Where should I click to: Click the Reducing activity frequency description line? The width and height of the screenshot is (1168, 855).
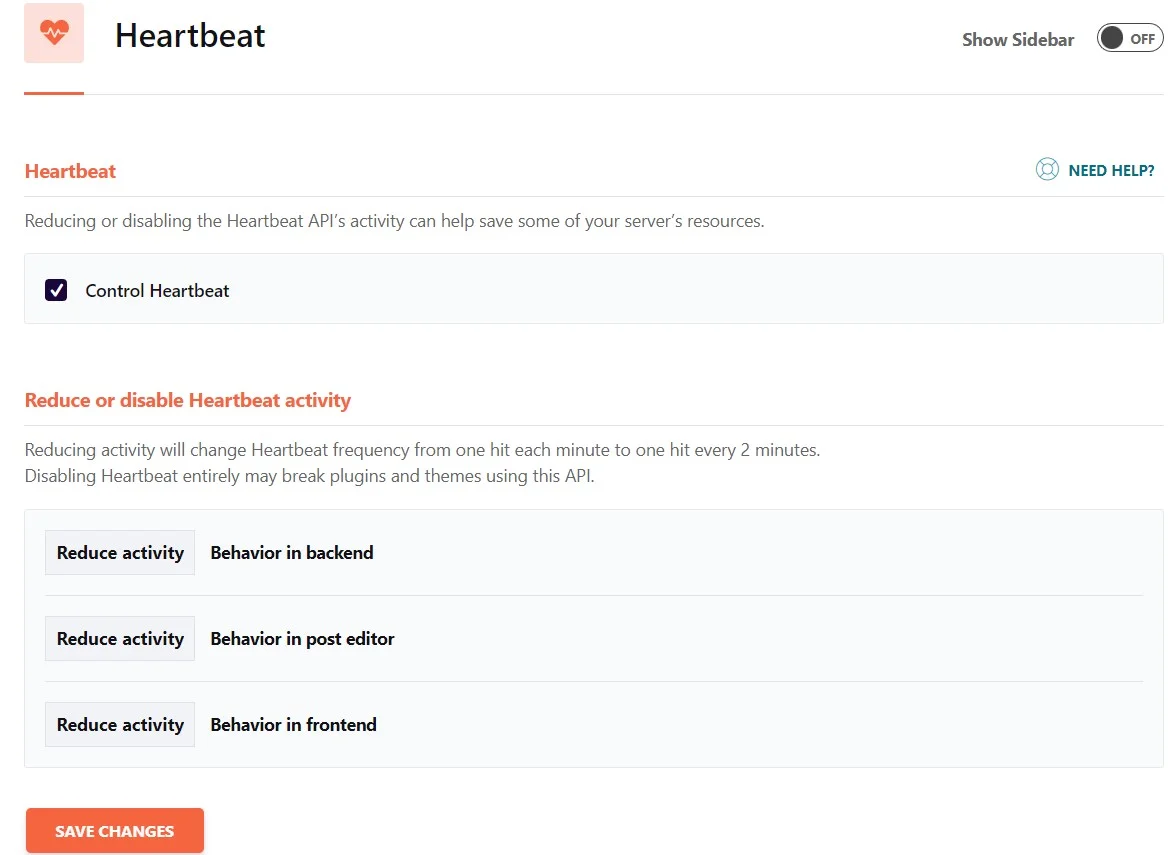pyautogui.click(x=422, y=450)
